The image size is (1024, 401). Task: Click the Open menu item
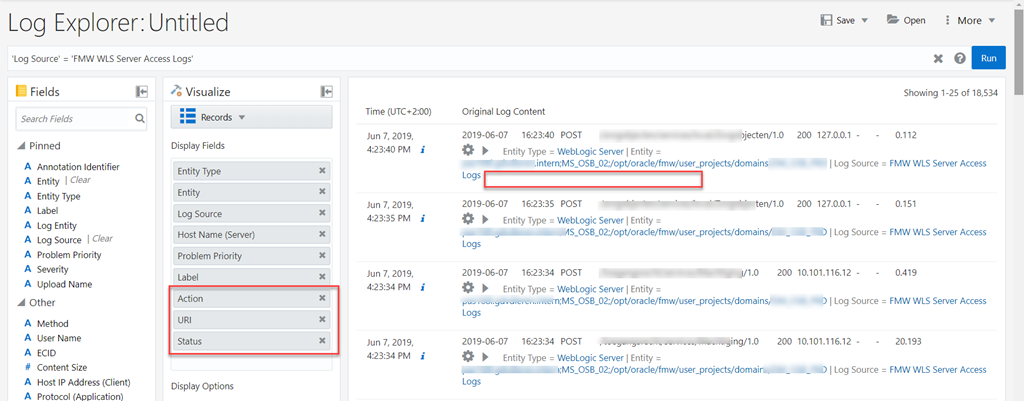coord(906,20)
